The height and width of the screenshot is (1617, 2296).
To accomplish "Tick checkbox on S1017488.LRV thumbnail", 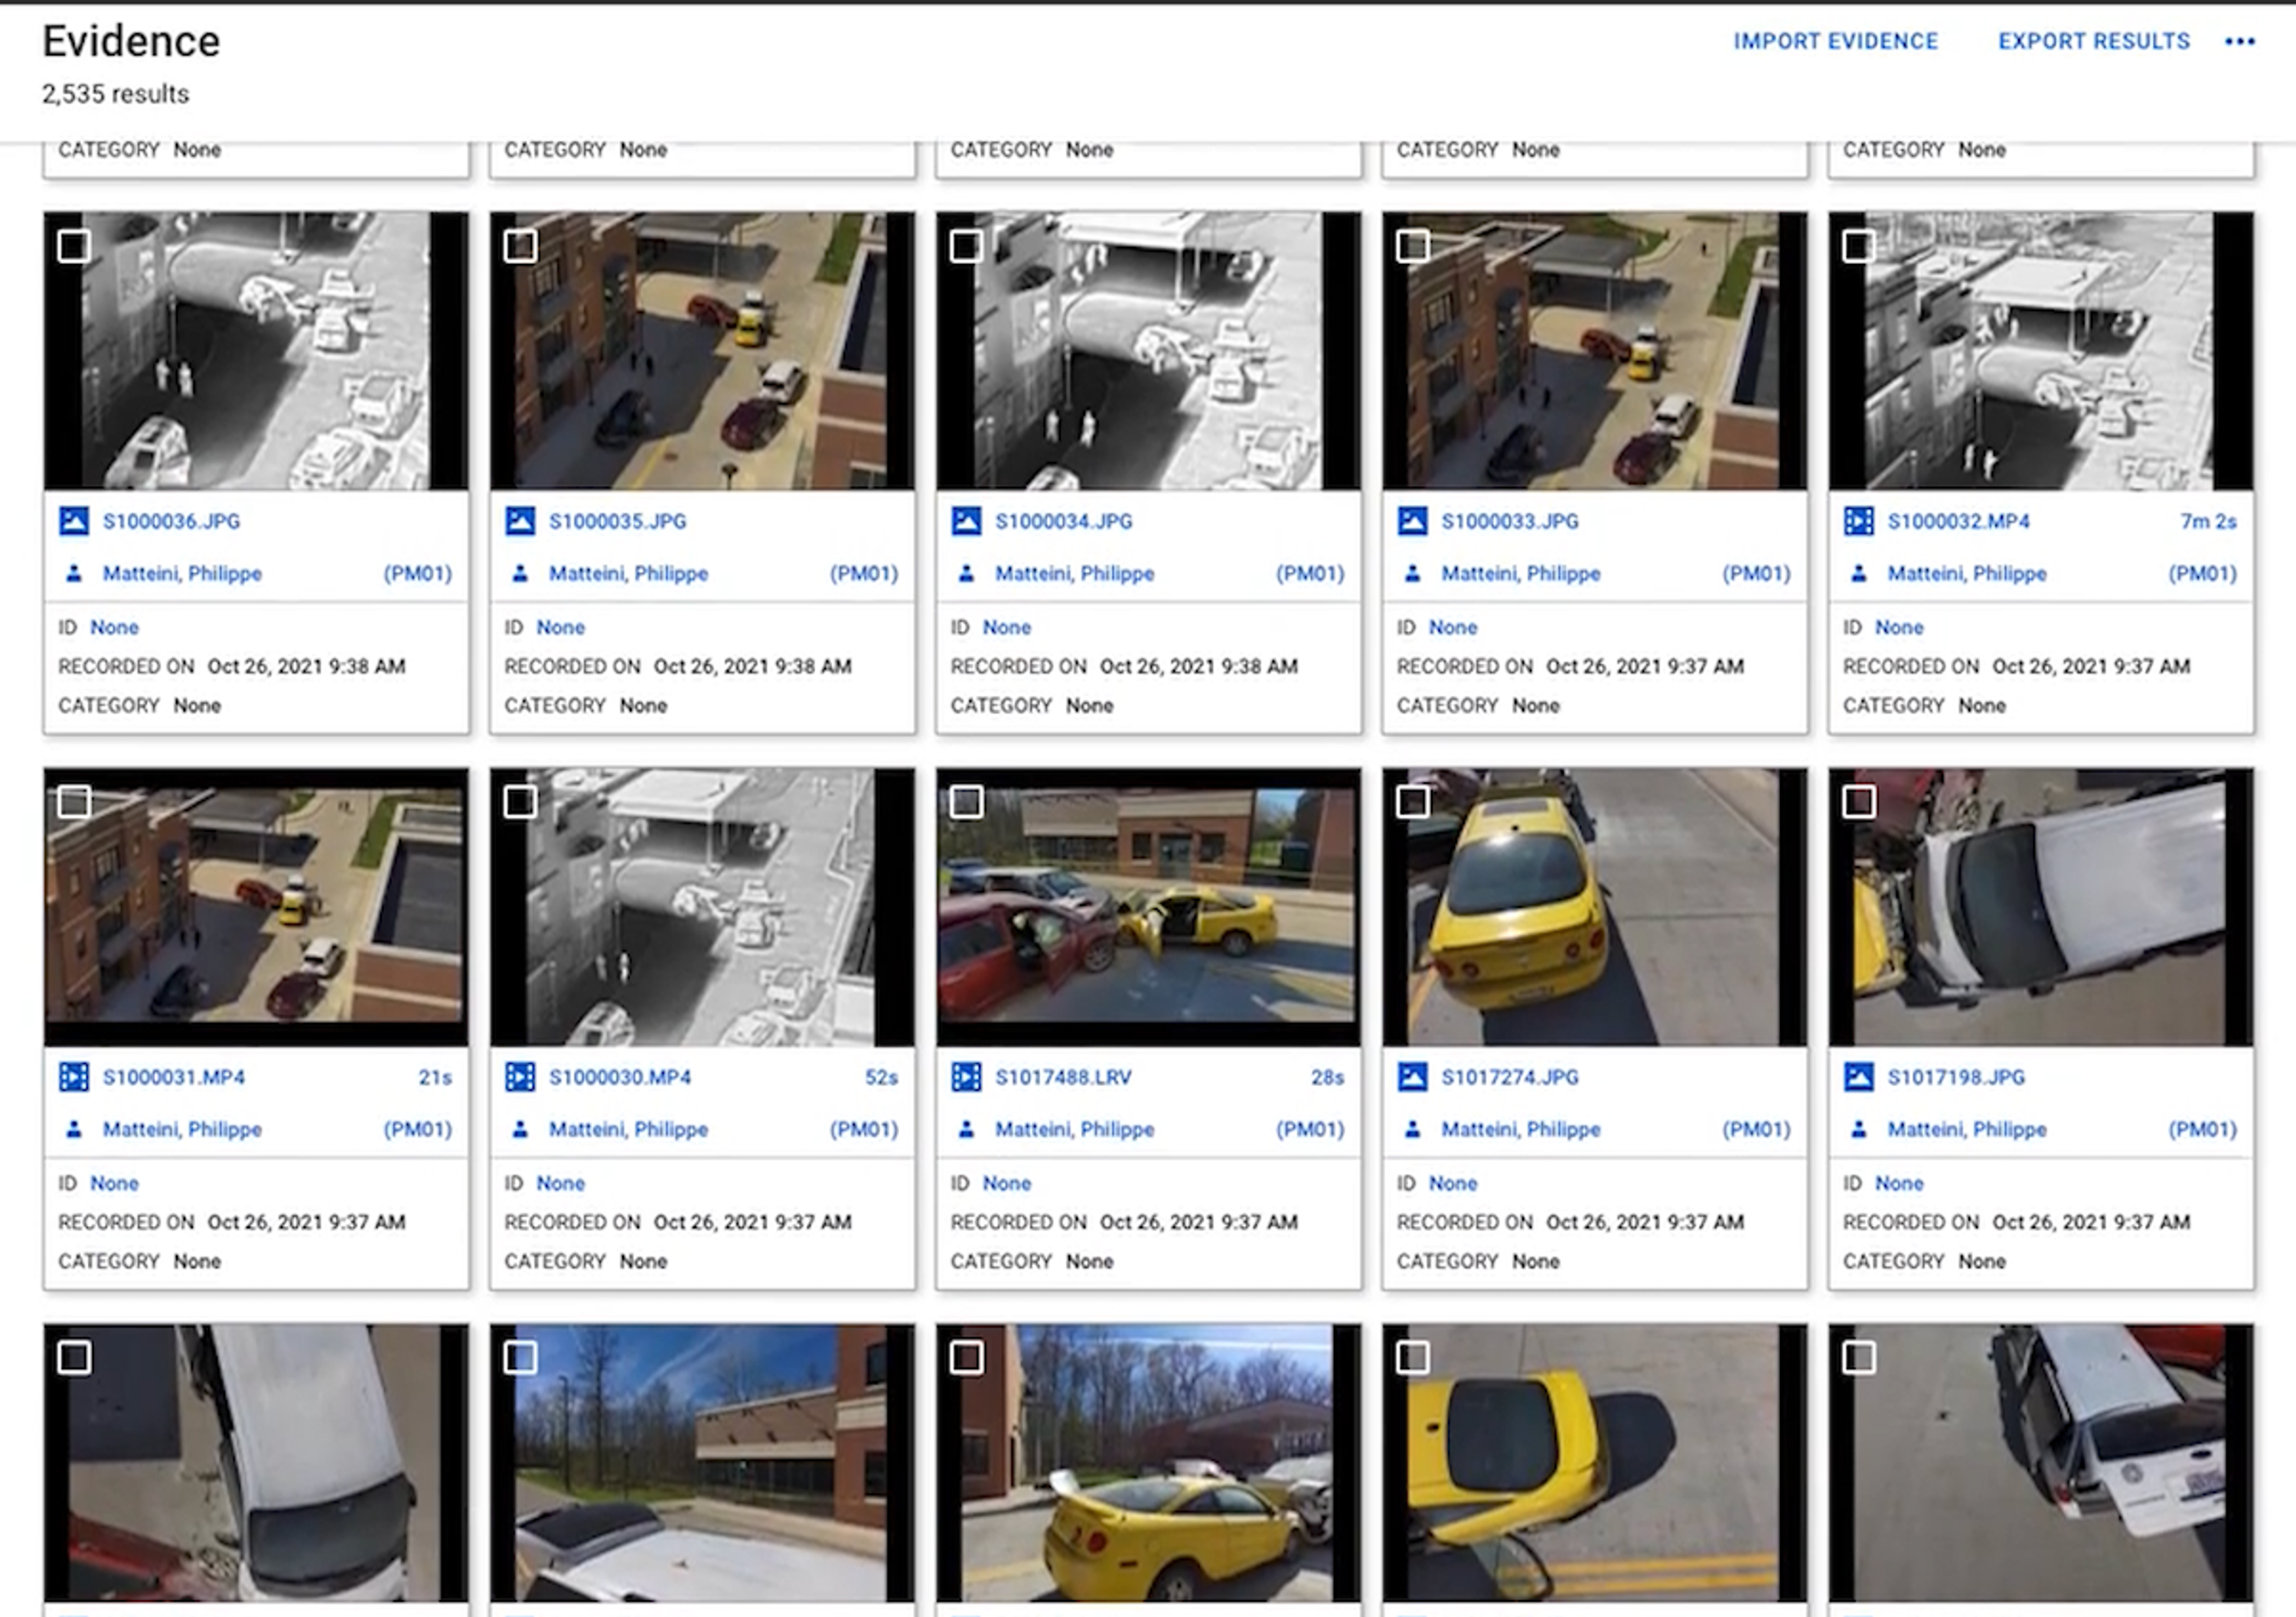I will coord(966,802).
